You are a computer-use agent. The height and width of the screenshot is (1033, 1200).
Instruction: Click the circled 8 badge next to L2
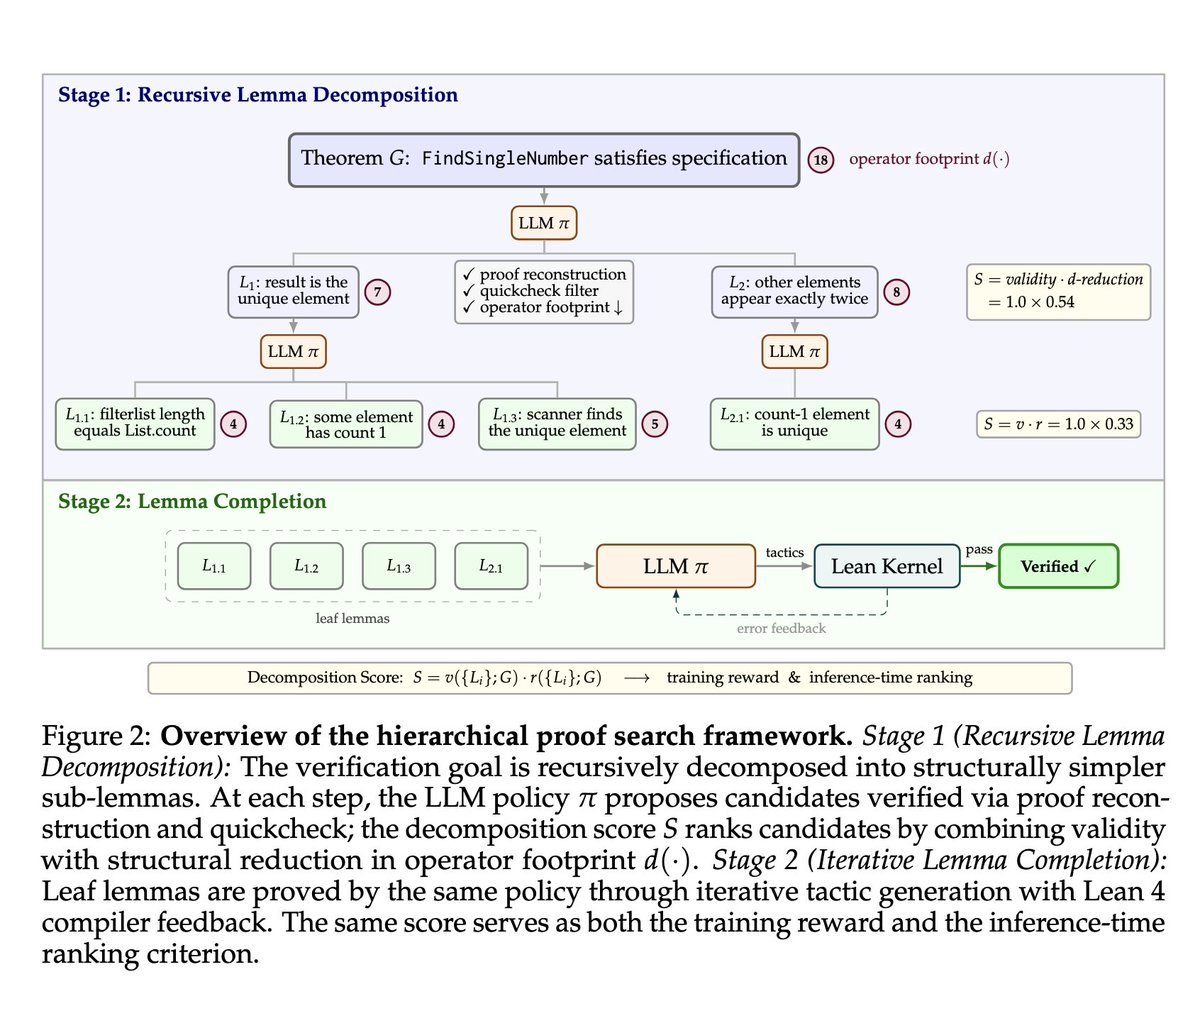[x=896, y=292]
